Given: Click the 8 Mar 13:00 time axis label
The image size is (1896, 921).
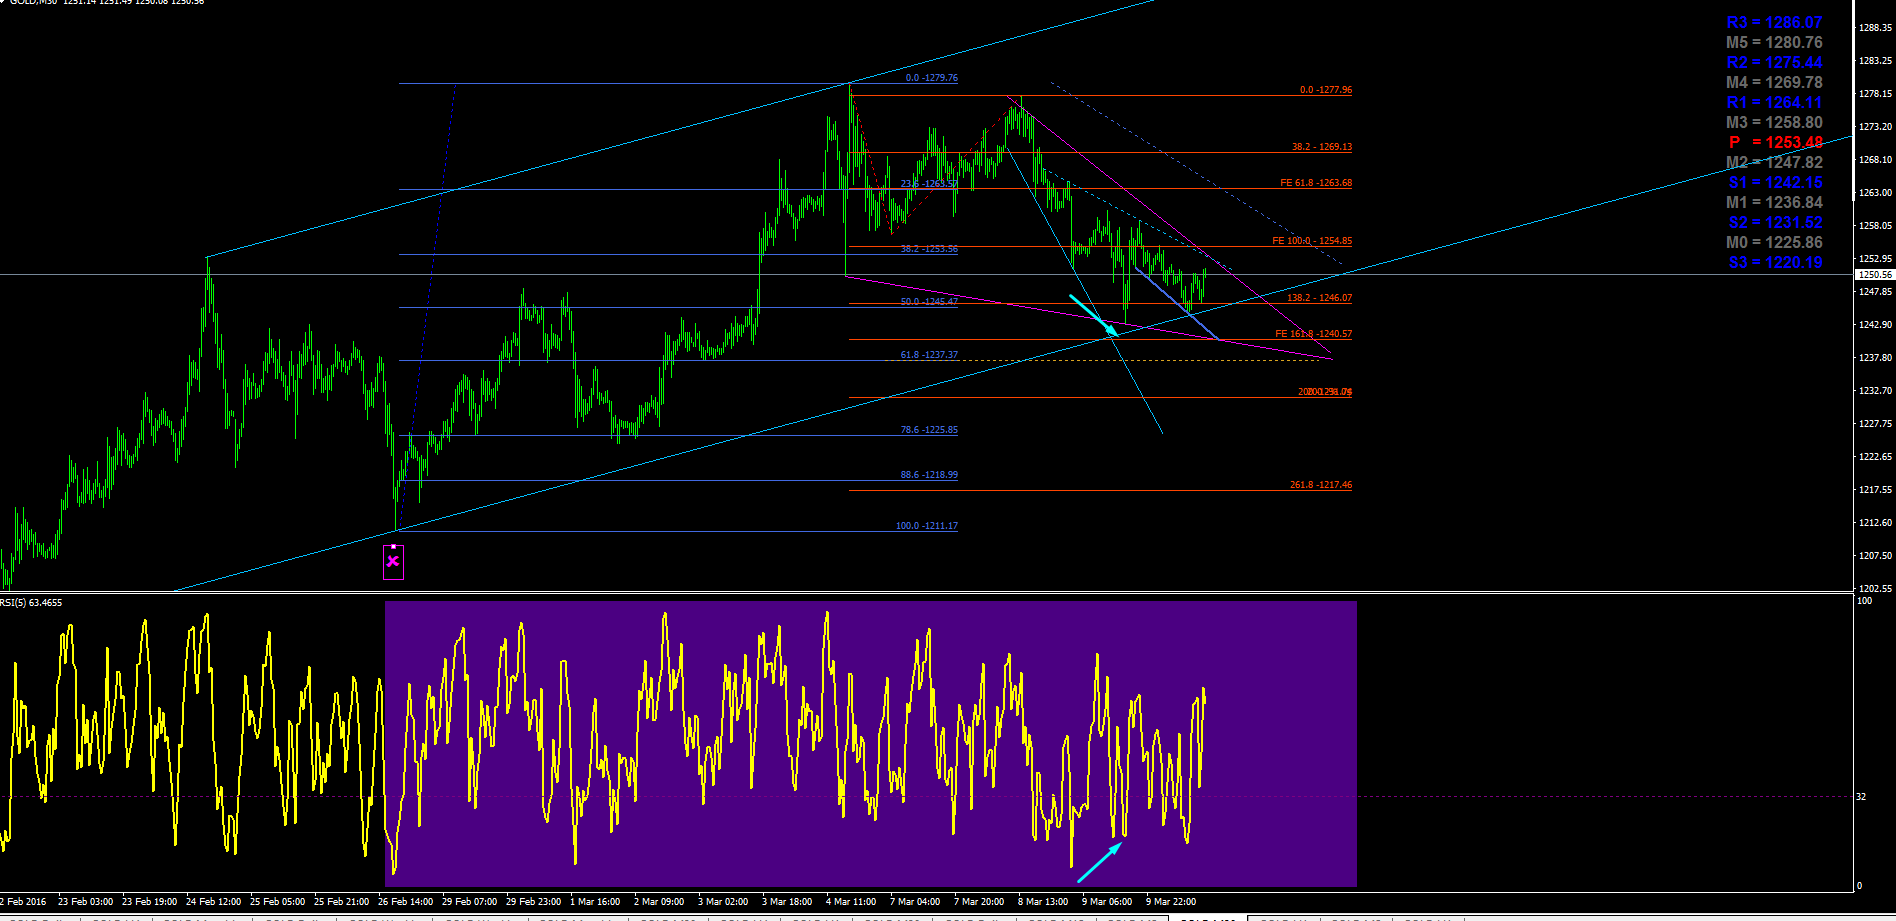Looking at the screenshot, I should pyautogui.click(x=1043, y=902).
